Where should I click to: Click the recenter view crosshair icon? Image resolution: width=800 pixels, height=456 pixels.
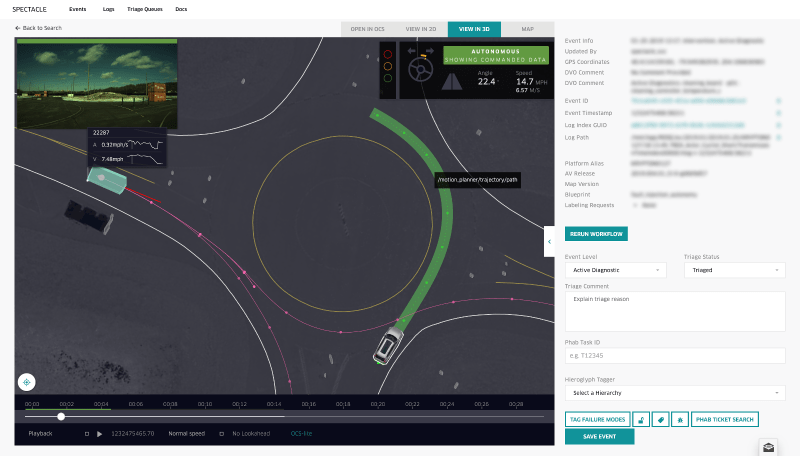pos(26,381)
